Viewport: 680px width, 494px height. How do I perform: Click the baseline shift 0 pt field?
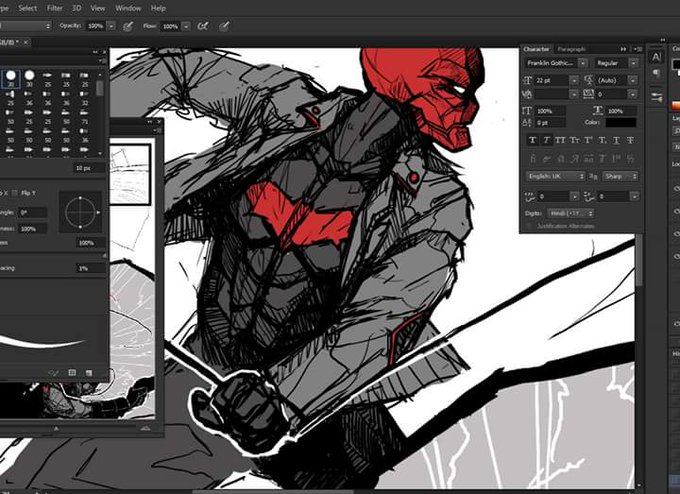coord(550,123)
